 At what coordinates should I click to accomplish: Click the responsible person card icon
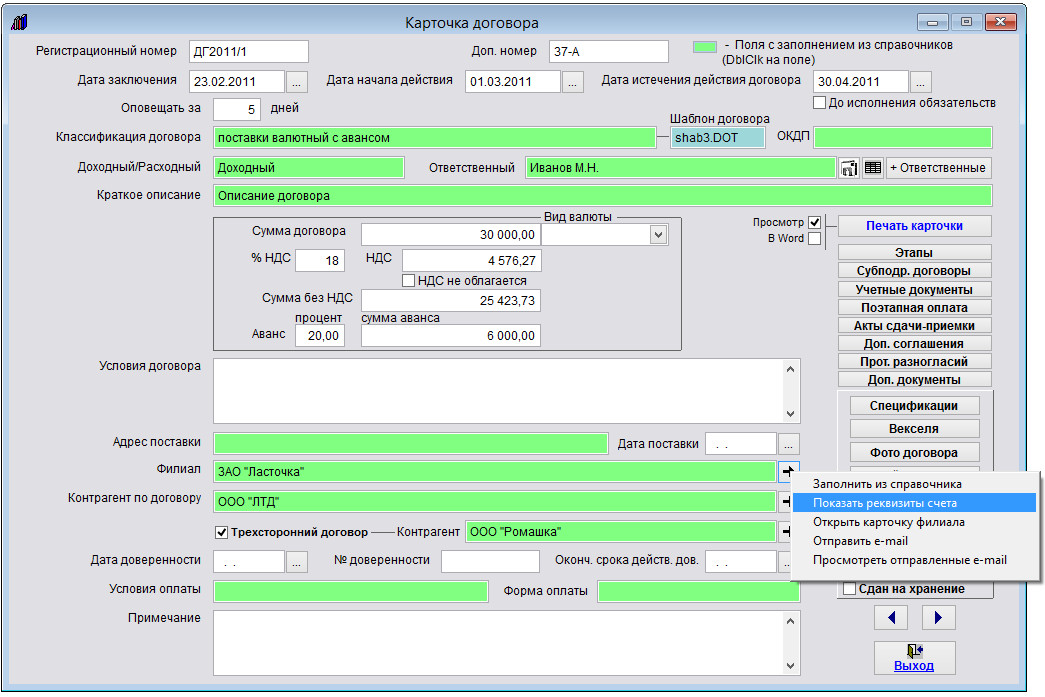850,168
